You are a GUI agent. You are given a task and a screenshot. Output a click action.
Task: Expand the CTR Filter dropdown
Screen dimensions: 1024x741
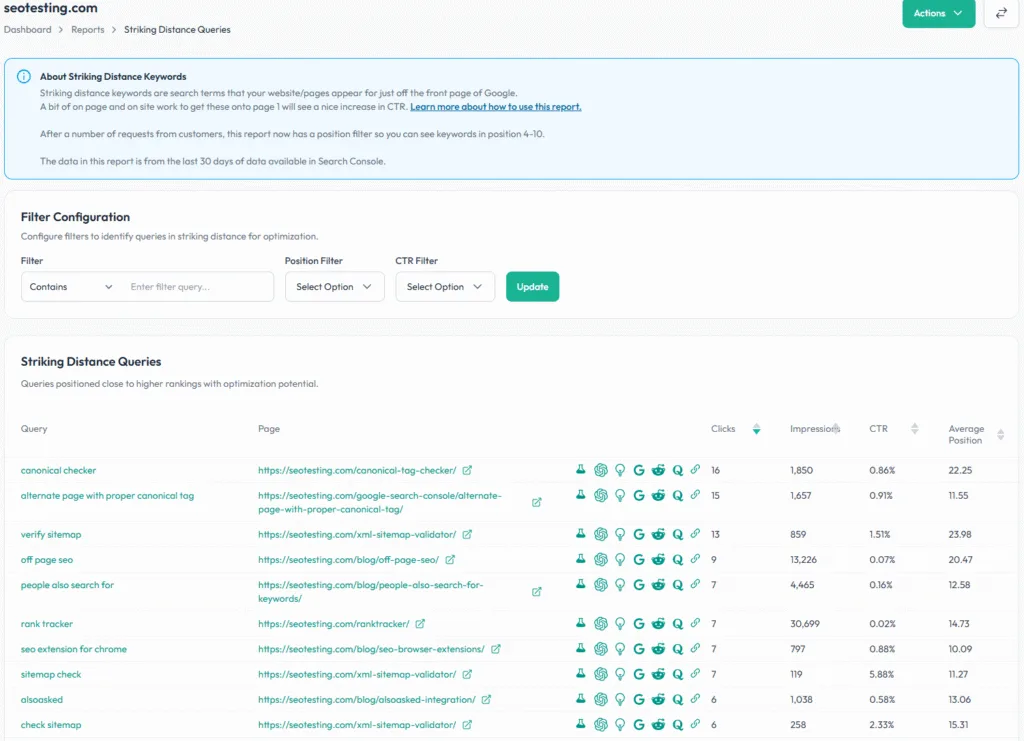[444, 286]
